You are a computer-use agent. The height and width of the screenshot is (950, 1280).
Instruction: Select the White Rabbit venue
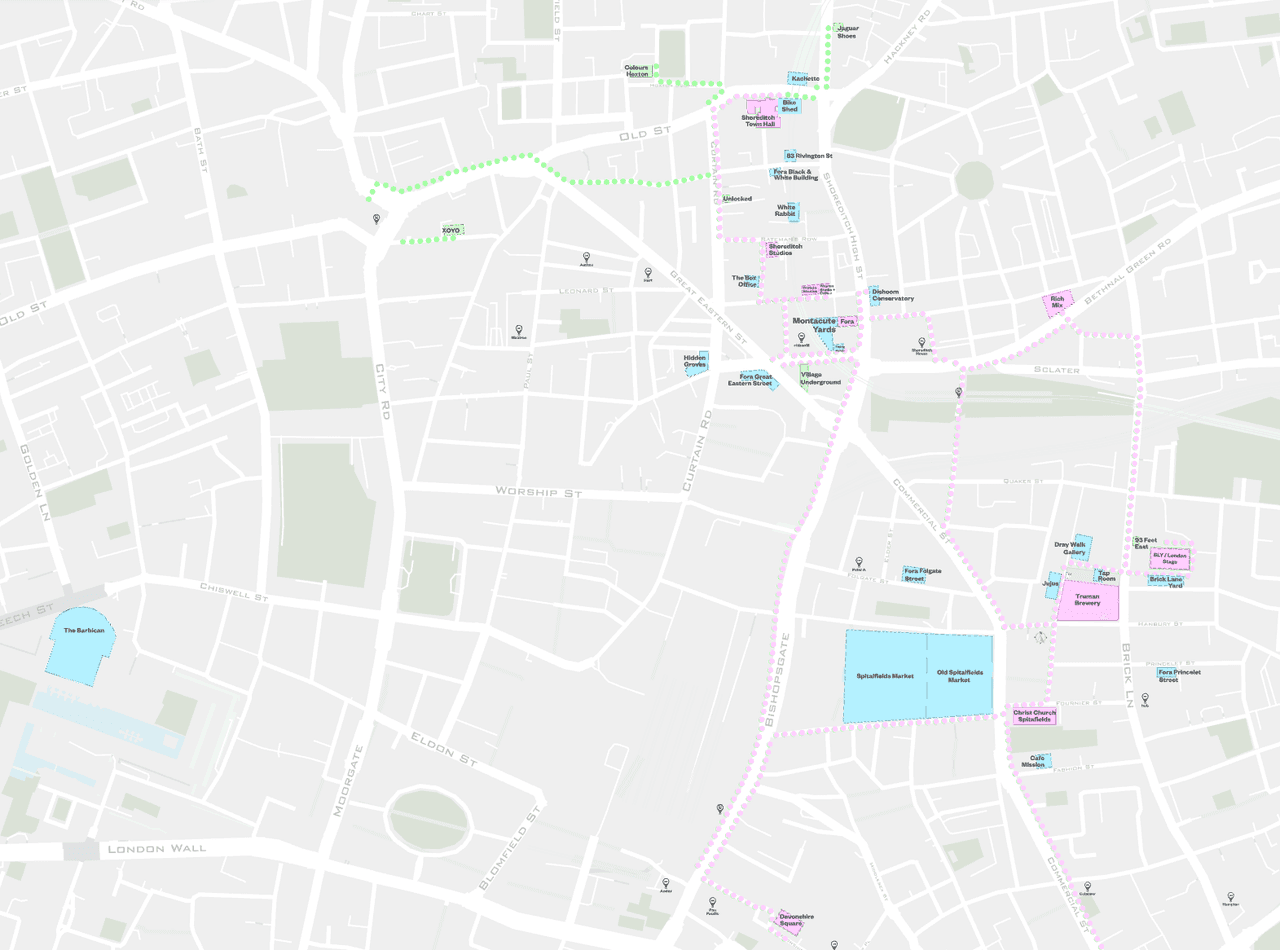(786, 211)
